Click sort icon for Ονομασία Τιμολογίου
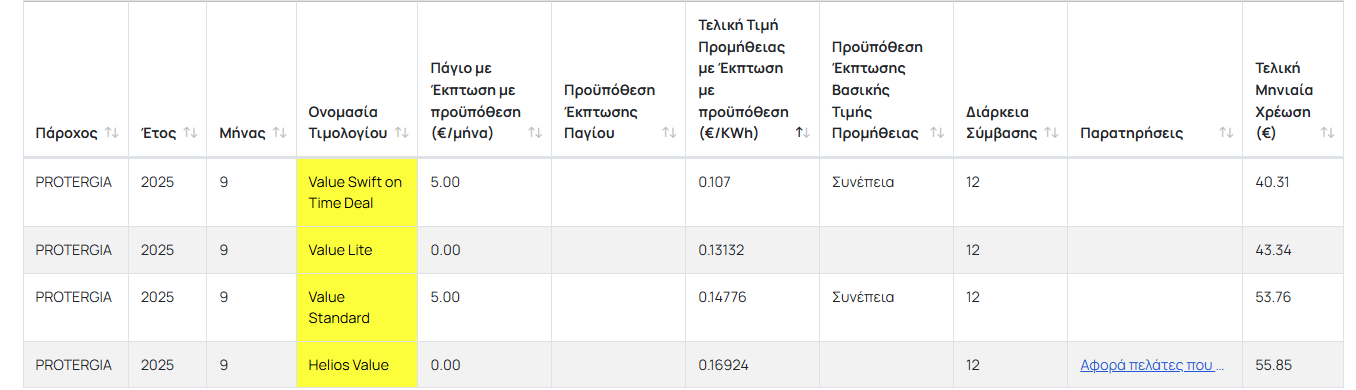This screenshot has height=390, width=1356. [x=401, y=133]
